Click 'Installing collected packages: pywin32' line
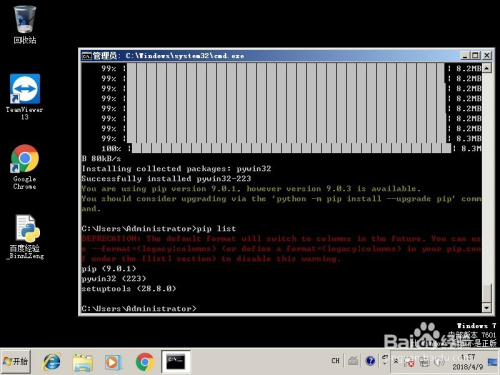Image resolution: width=500 pixels, height=375 pixels. tap(176, 169)
